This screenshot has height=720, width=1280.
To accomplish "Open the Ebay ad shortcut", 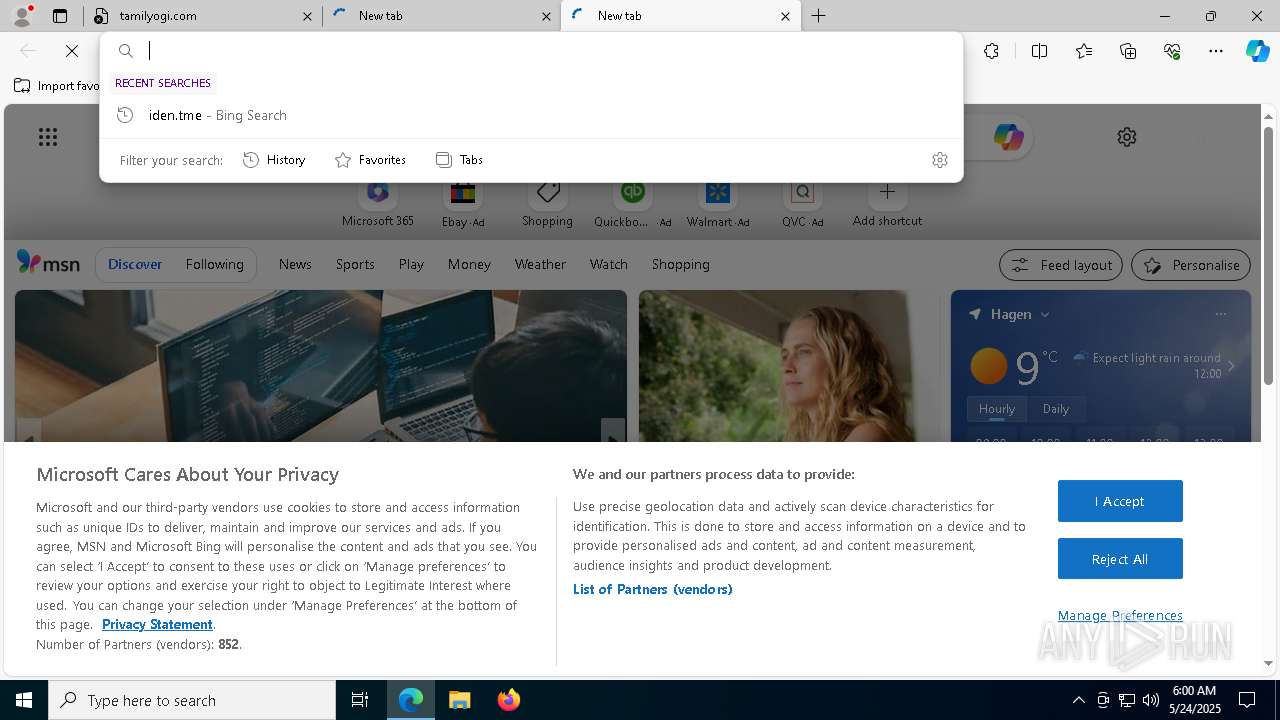I will click(x=463, y=205).
